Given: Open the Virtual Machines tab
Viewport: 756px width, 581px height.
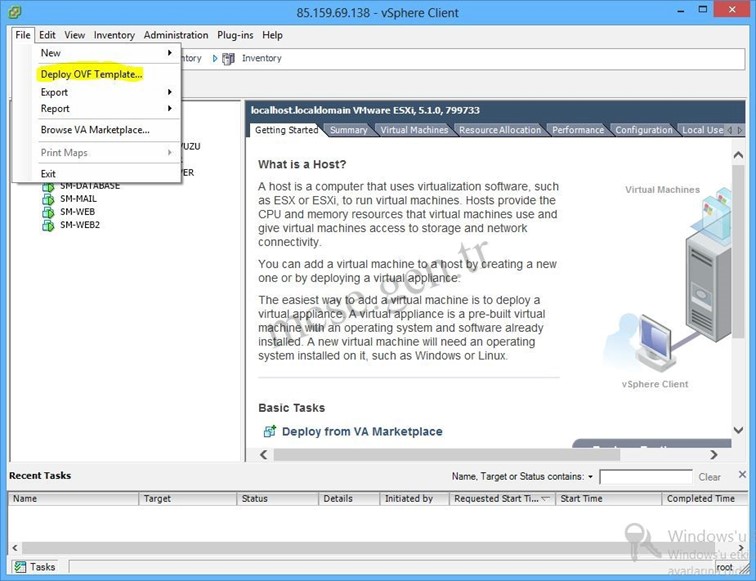Looking at the screenshot, I should [414, 130].
